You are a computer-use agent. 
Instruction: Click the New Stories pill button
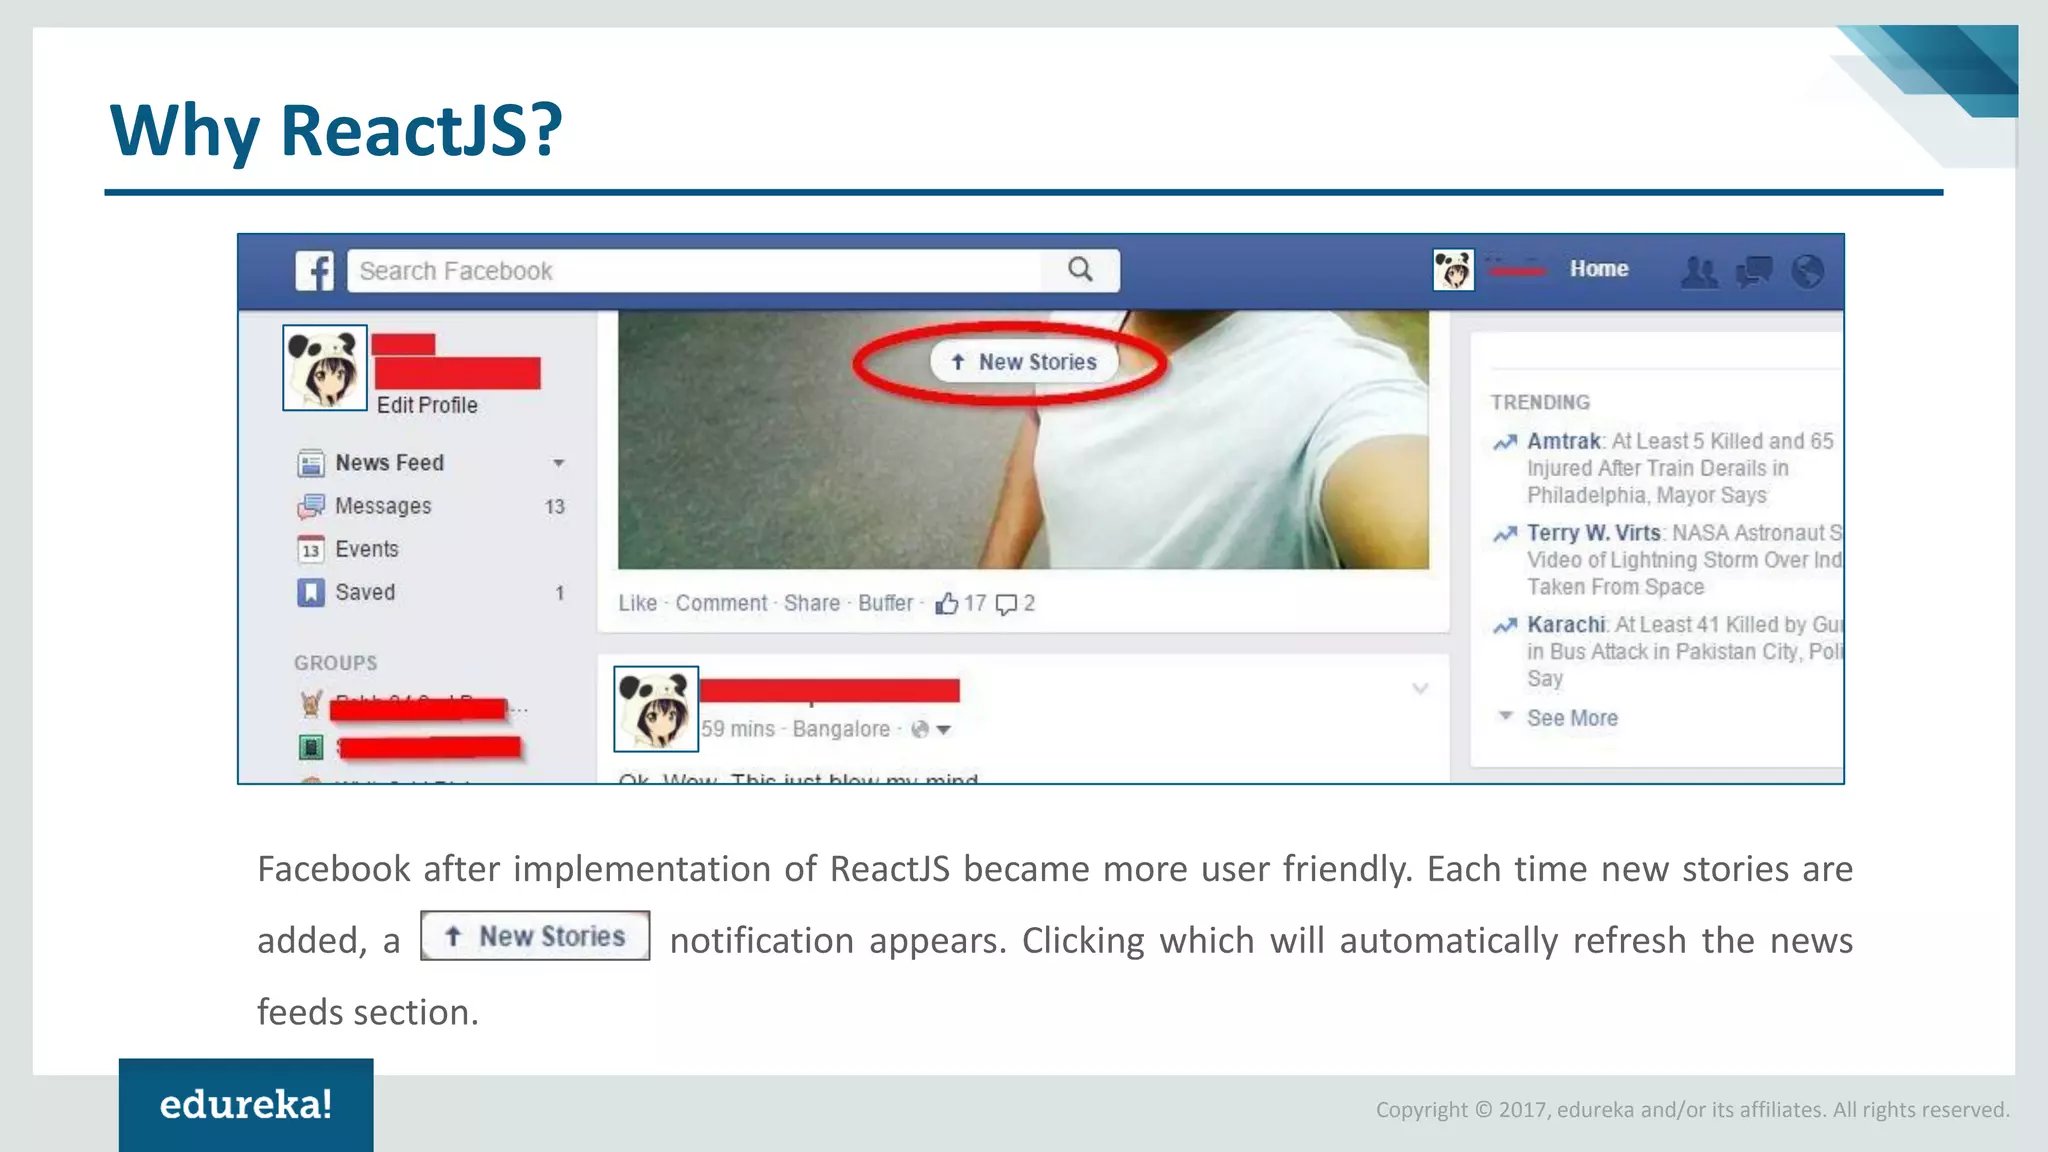[1022, 362]
